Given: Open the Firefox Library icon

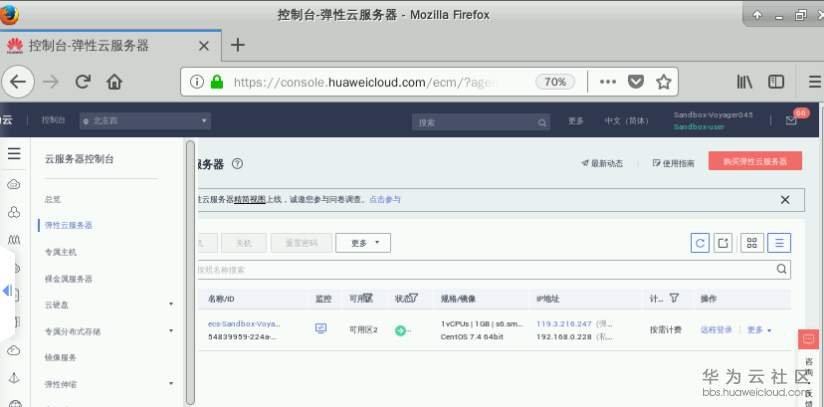Looking at the screenshot, I should [744, 82].
